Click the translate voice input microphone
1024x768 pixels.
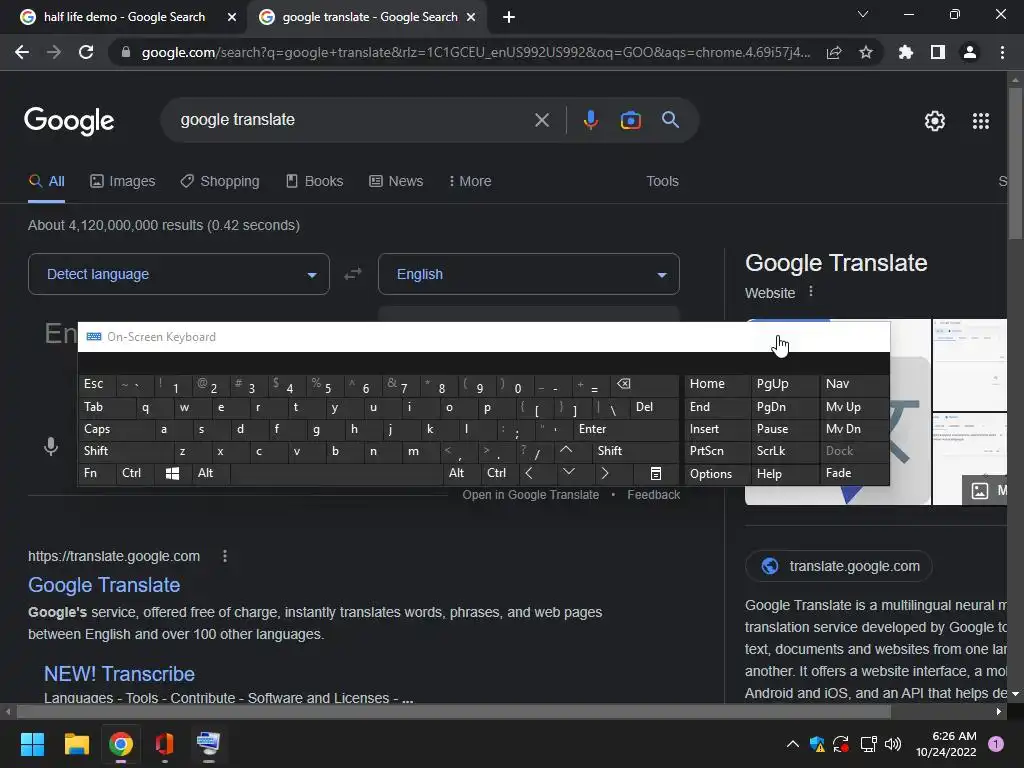[51, 447]
